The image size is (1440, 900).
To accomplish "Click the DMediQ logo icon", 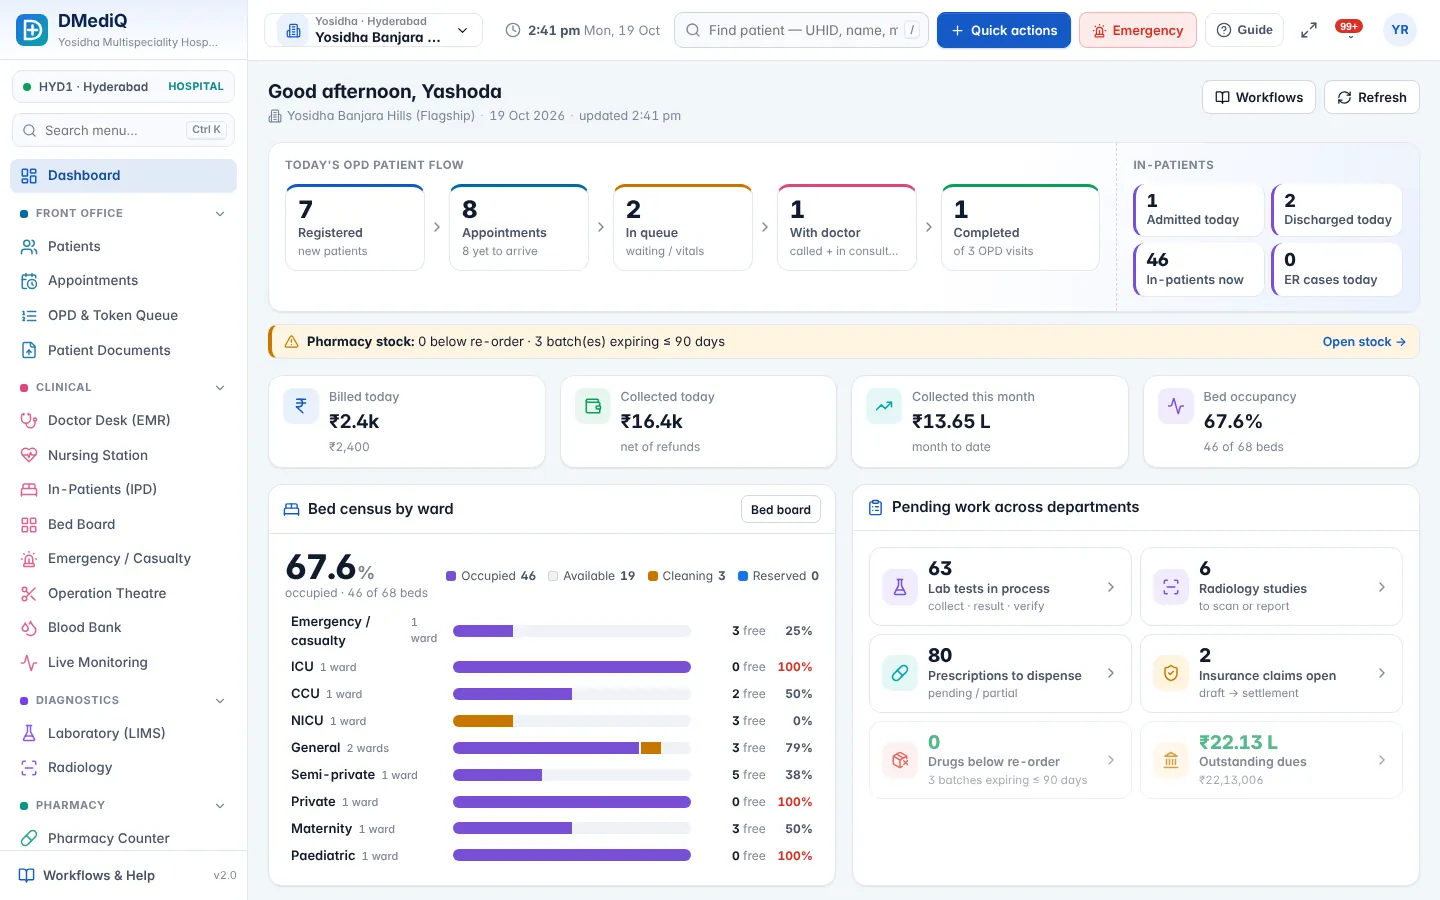I will coord(32,30).
